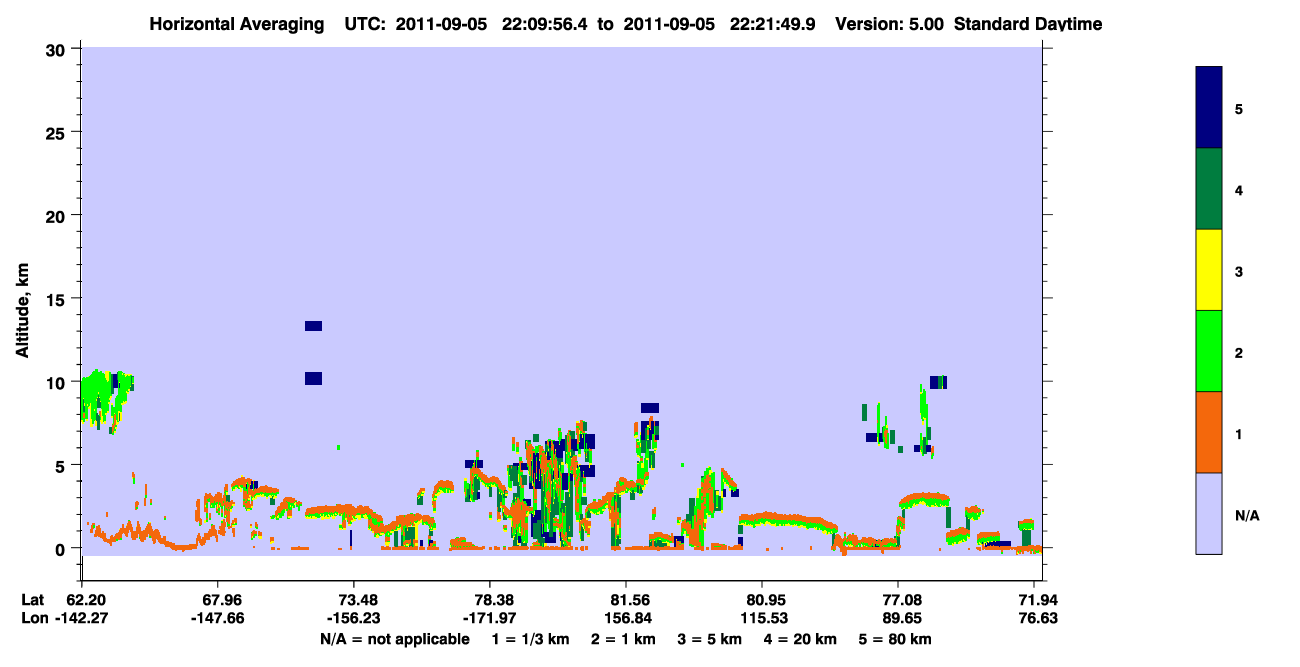Click the longitude value -171.97

[x=490, y=619]
